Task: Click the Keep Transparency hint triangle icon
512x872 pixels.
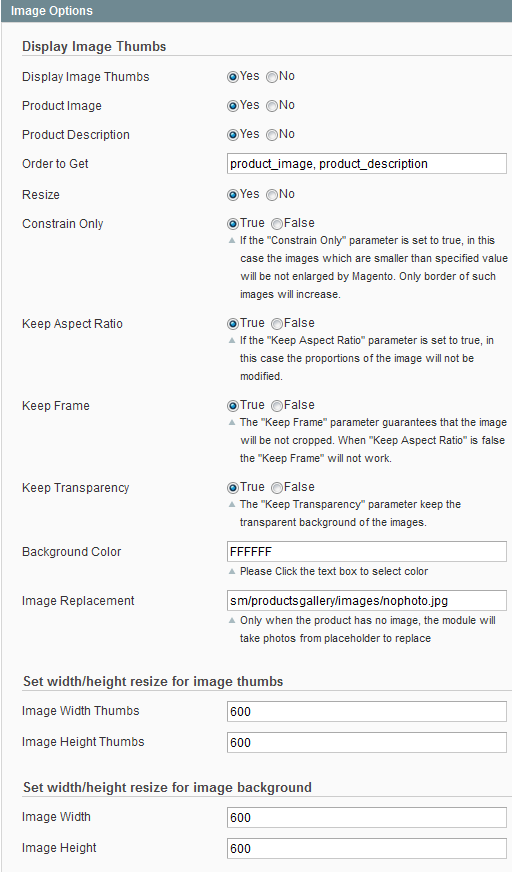Action: click(x=232, y=504)
